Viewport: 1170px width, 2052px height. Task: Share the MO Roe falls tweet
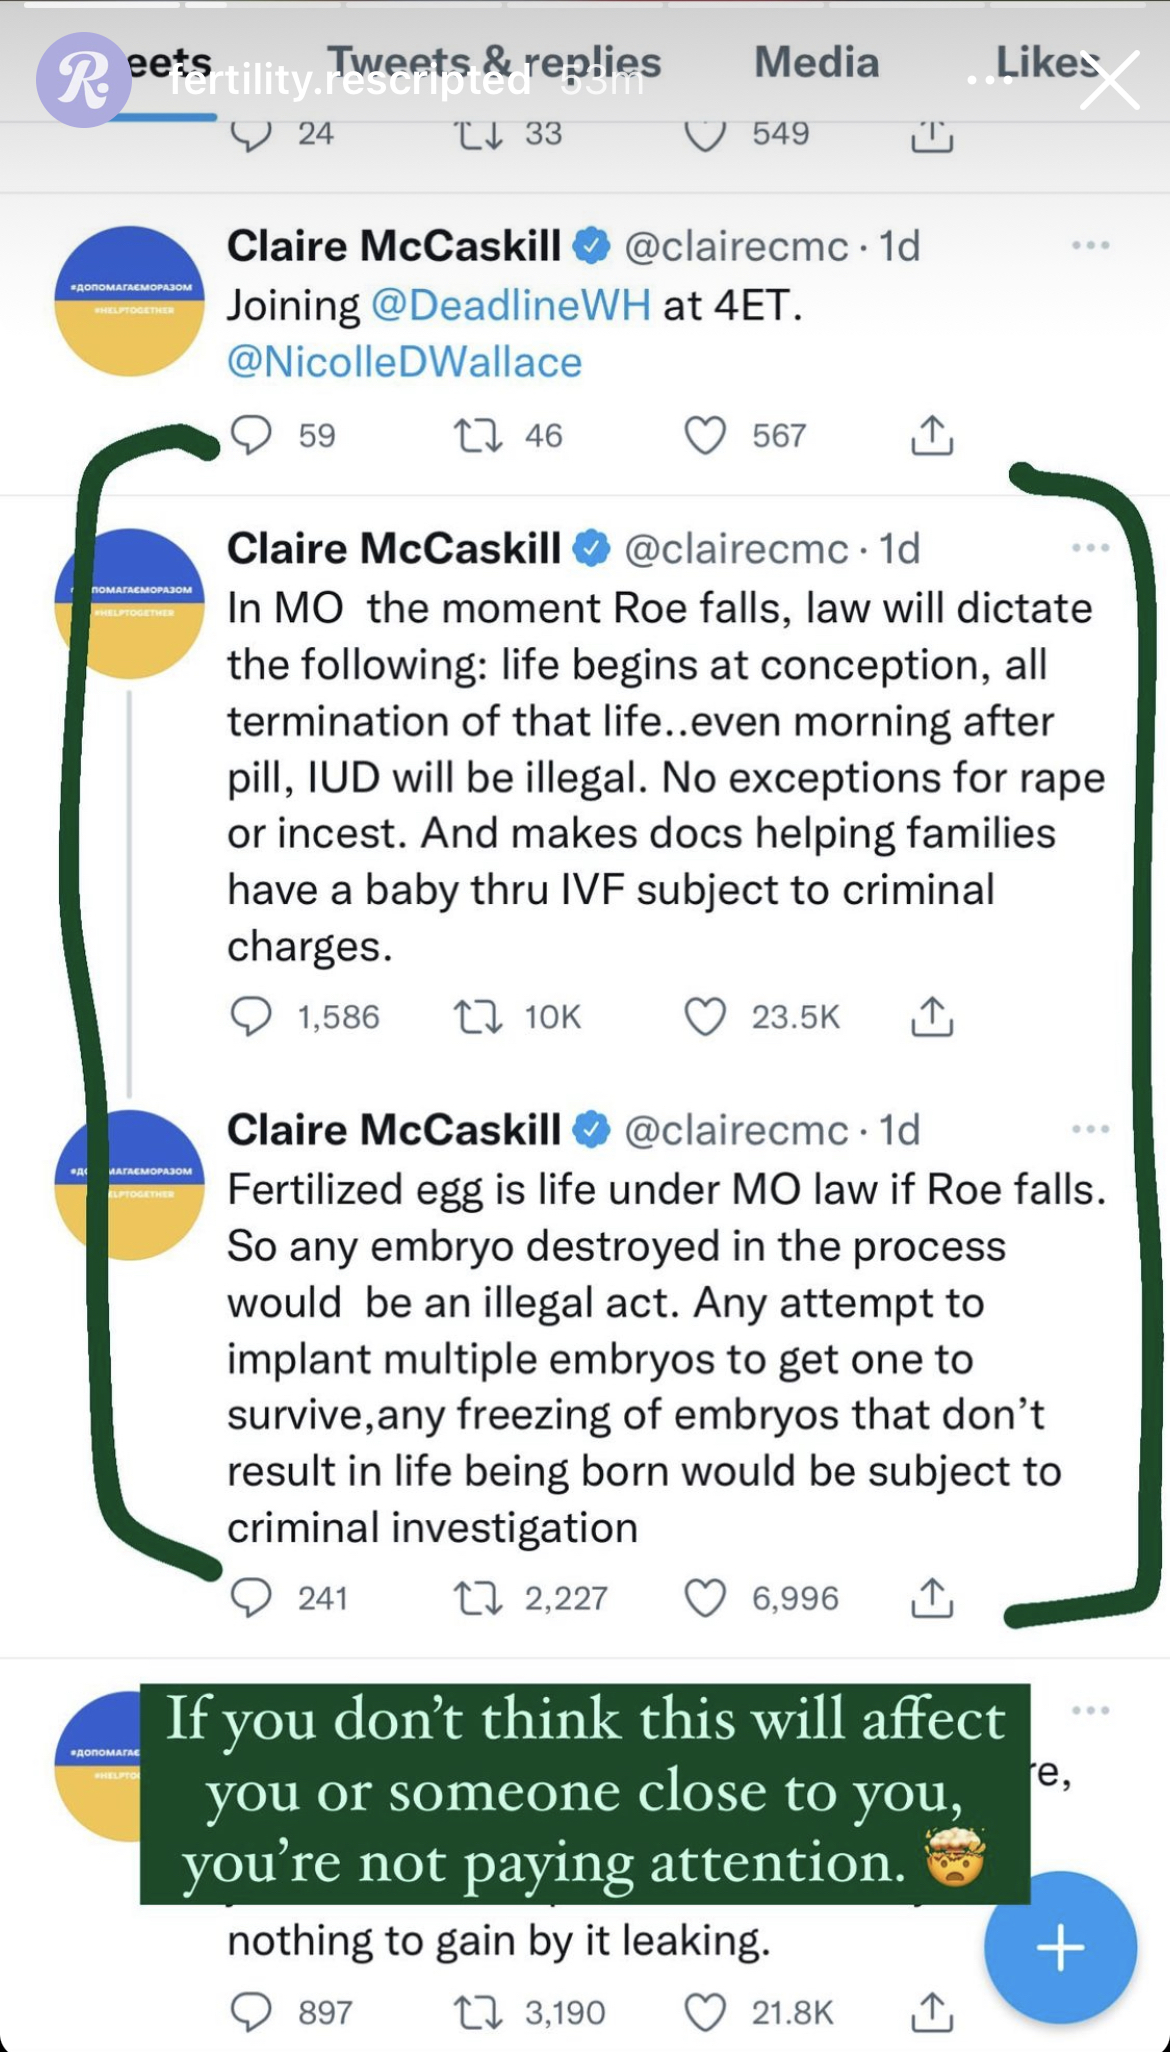[931, 1016]
